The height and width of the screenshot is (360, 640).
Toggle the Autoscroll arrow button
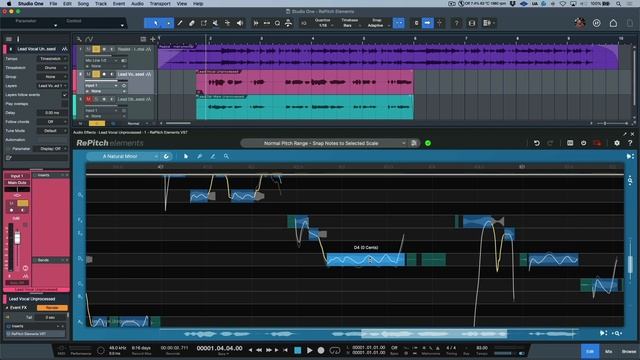coord(427,23)
